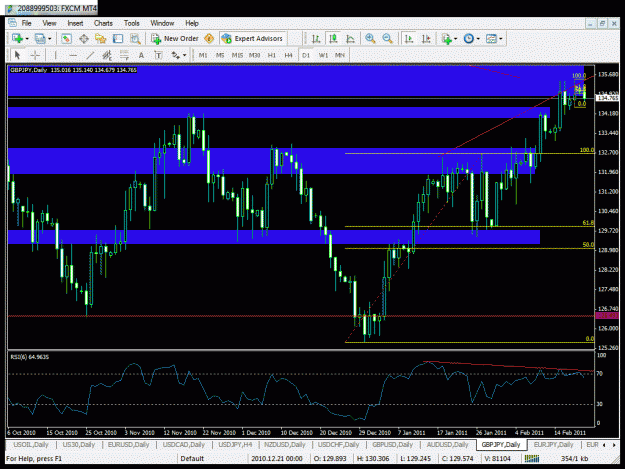Image resolution: width=625 pixels, height=469 pixels.
Task: Click the New Chart toolbar icon
Action: pos(17,39)
